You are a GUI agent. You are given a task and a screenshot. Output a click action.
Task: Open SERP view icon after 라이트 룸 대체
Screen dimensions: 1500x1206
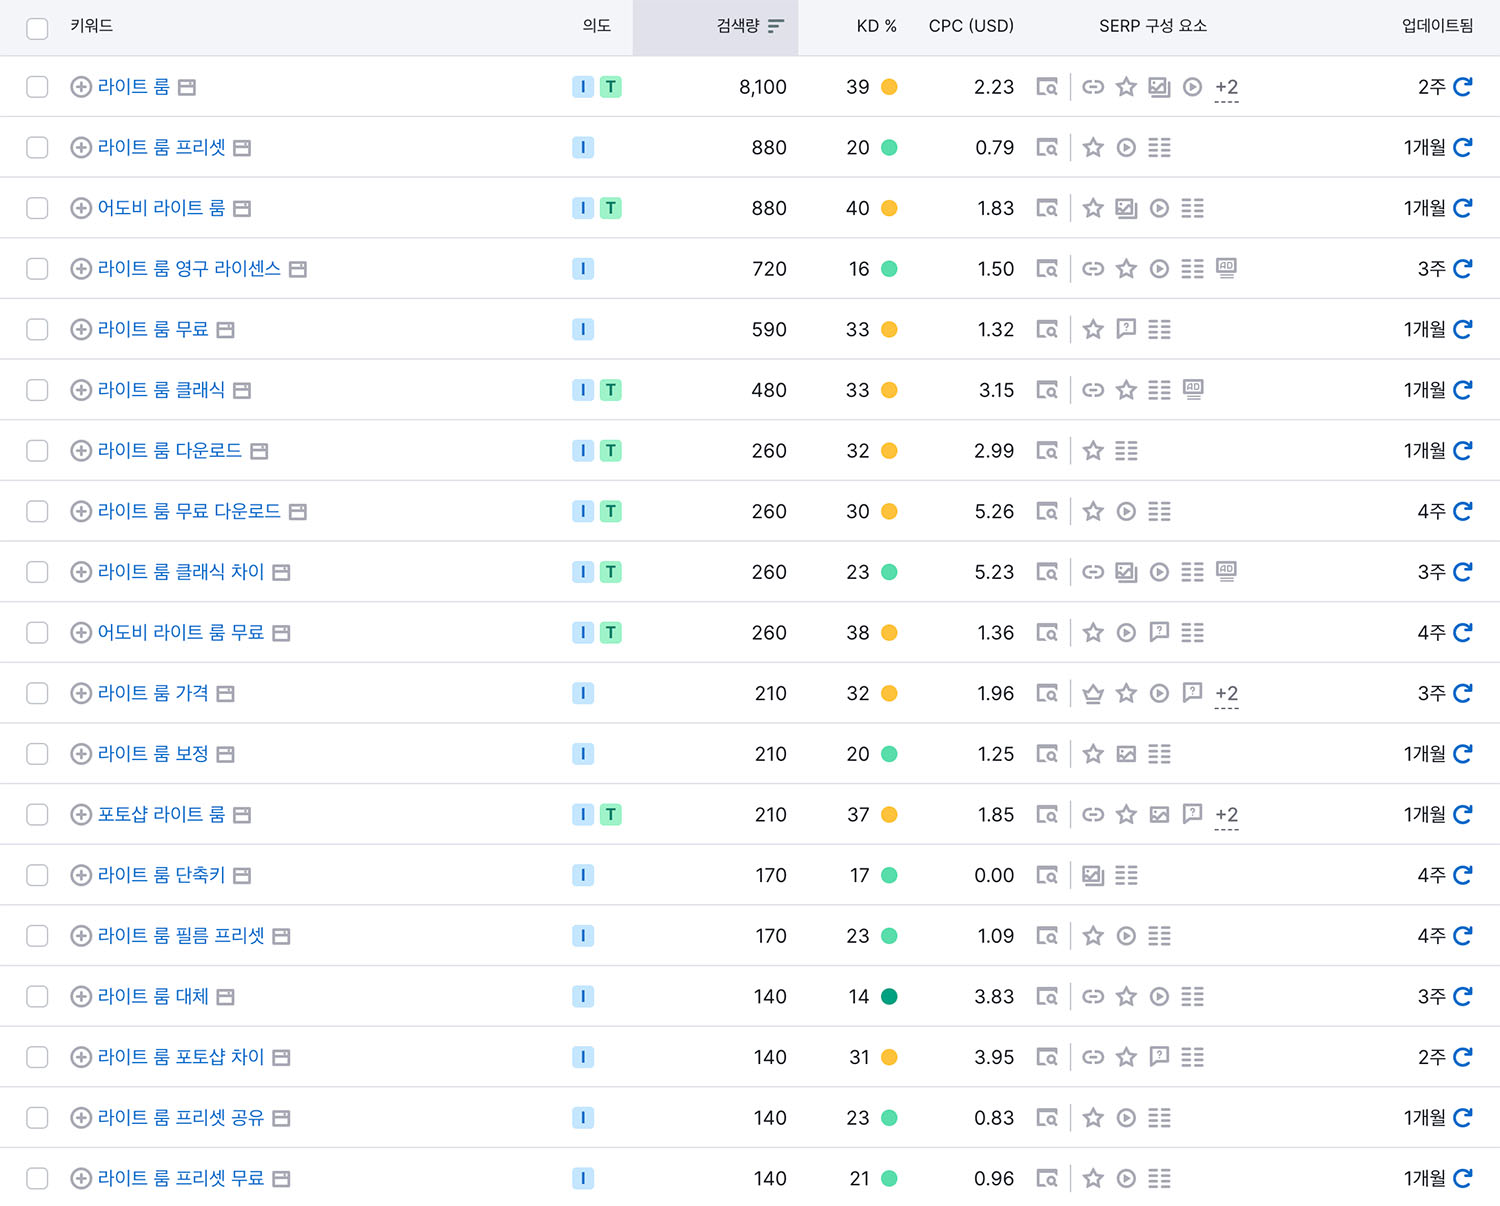225,997
